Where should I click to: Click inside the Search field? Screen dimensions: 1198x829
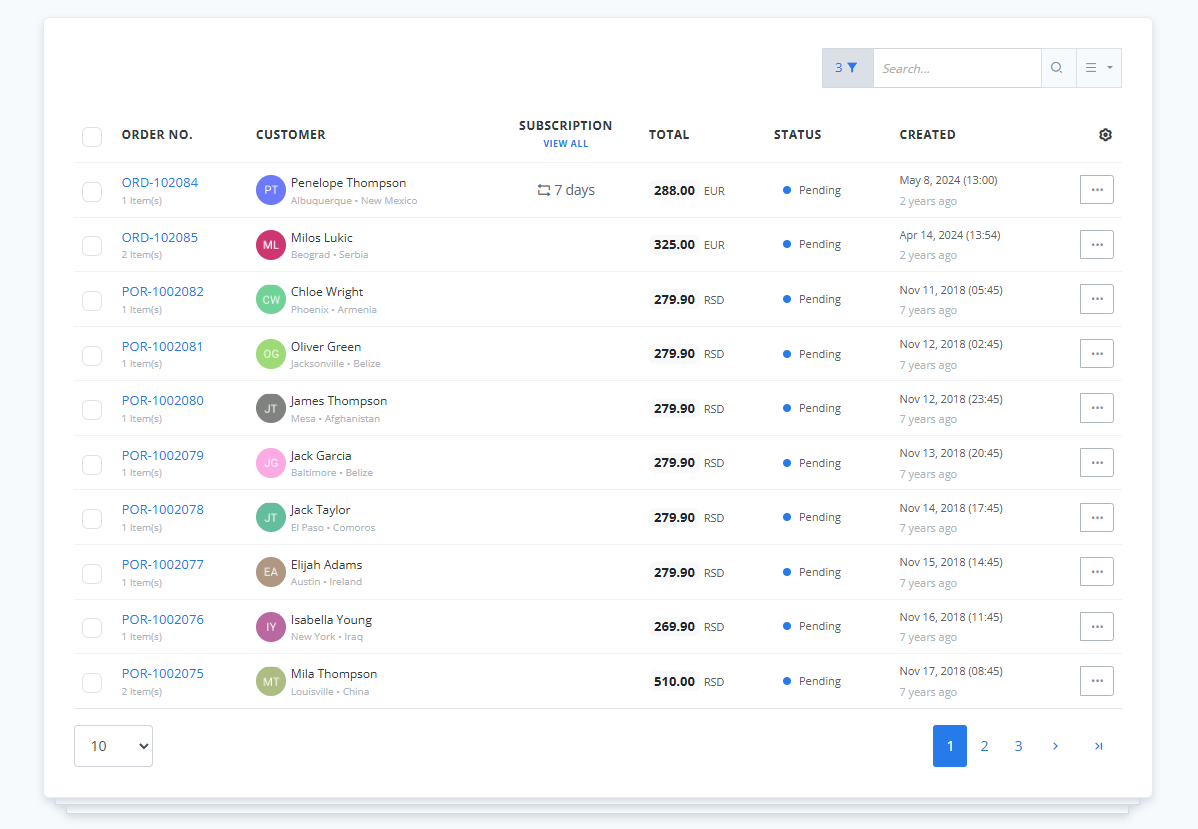click(x=955, y=67)
